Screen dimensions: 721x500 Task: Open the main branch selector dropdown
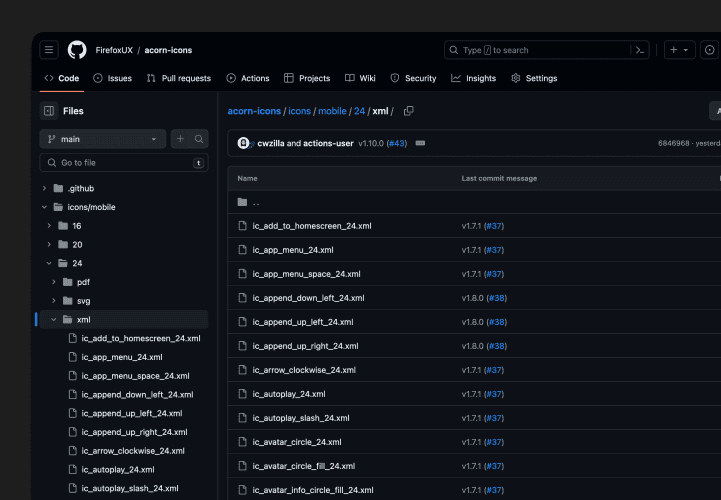103,139
